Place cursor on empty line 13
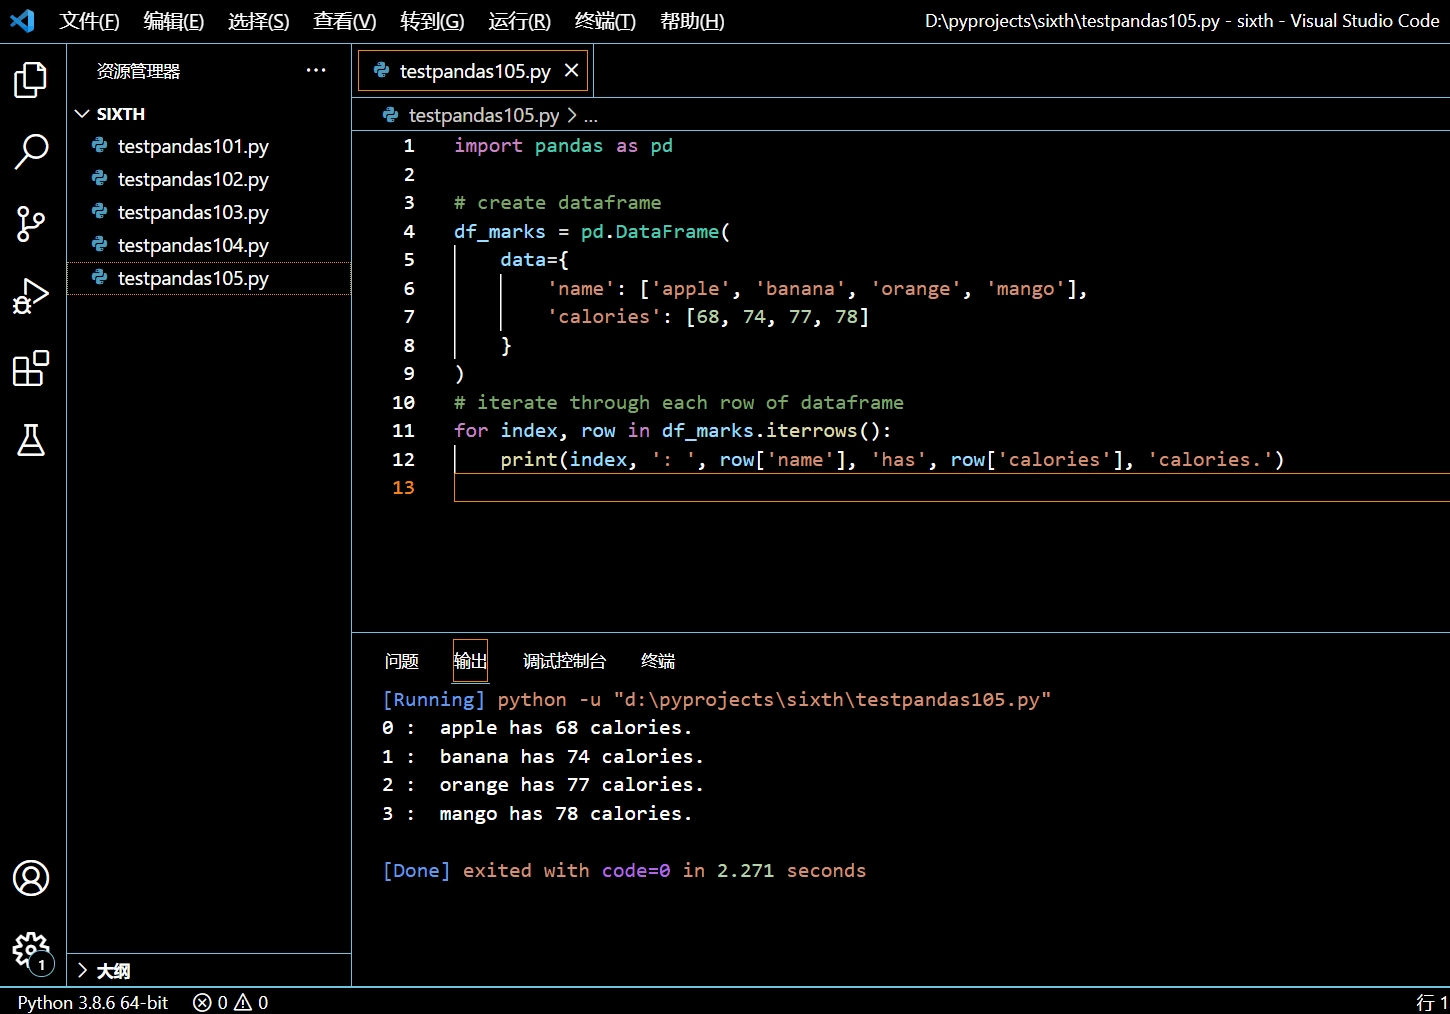The image size is (1450, 1014). 950,488
